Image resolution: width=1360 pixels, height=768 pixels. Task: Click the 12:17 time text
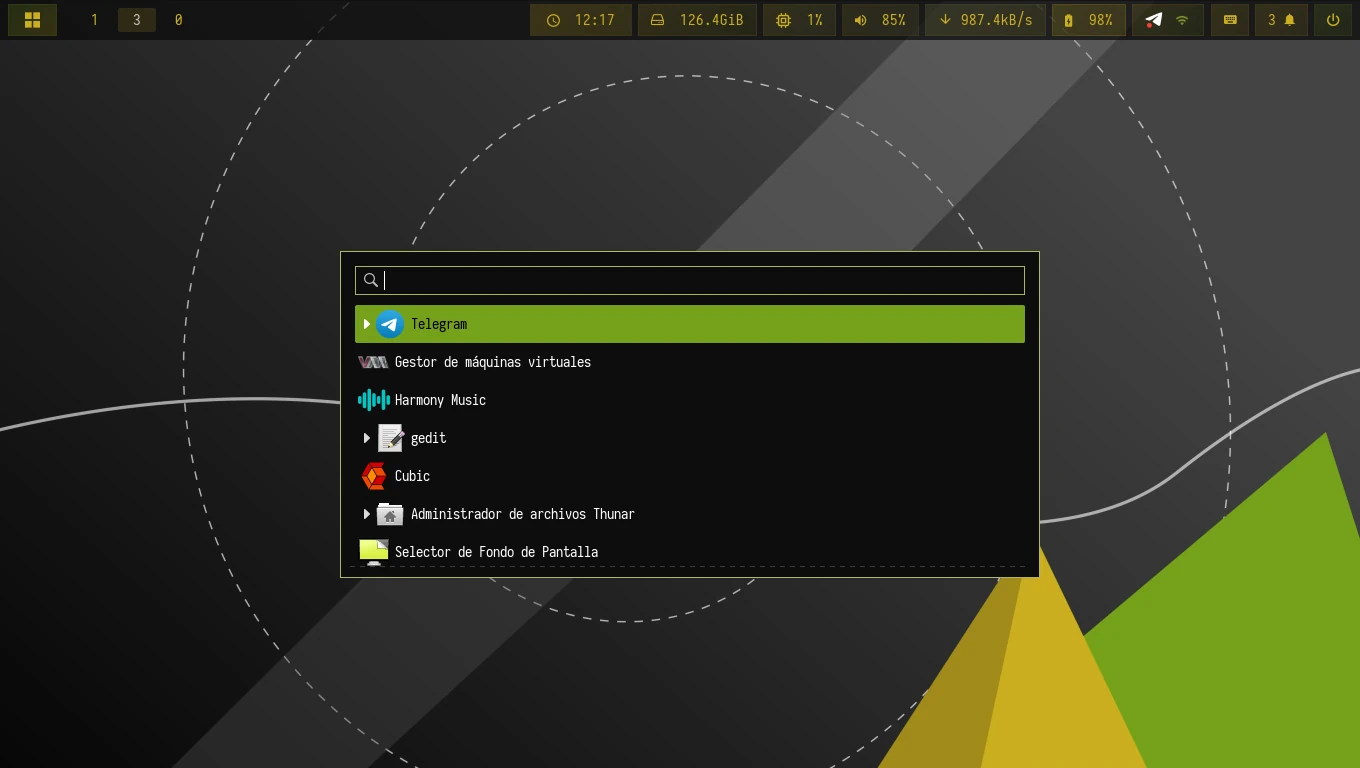(595, 20)
